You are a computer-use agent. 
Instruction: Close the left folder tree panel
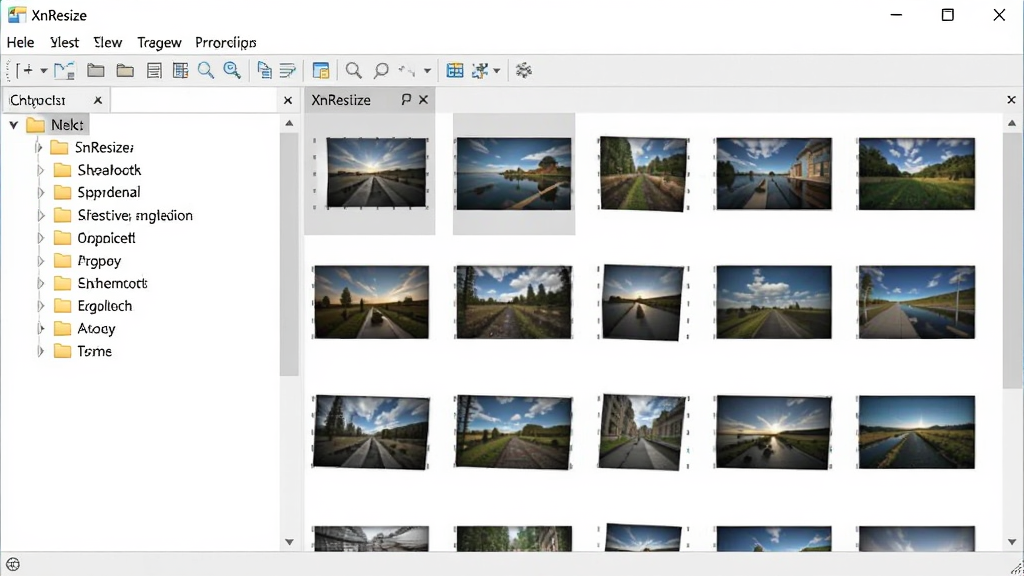[288, 100]
